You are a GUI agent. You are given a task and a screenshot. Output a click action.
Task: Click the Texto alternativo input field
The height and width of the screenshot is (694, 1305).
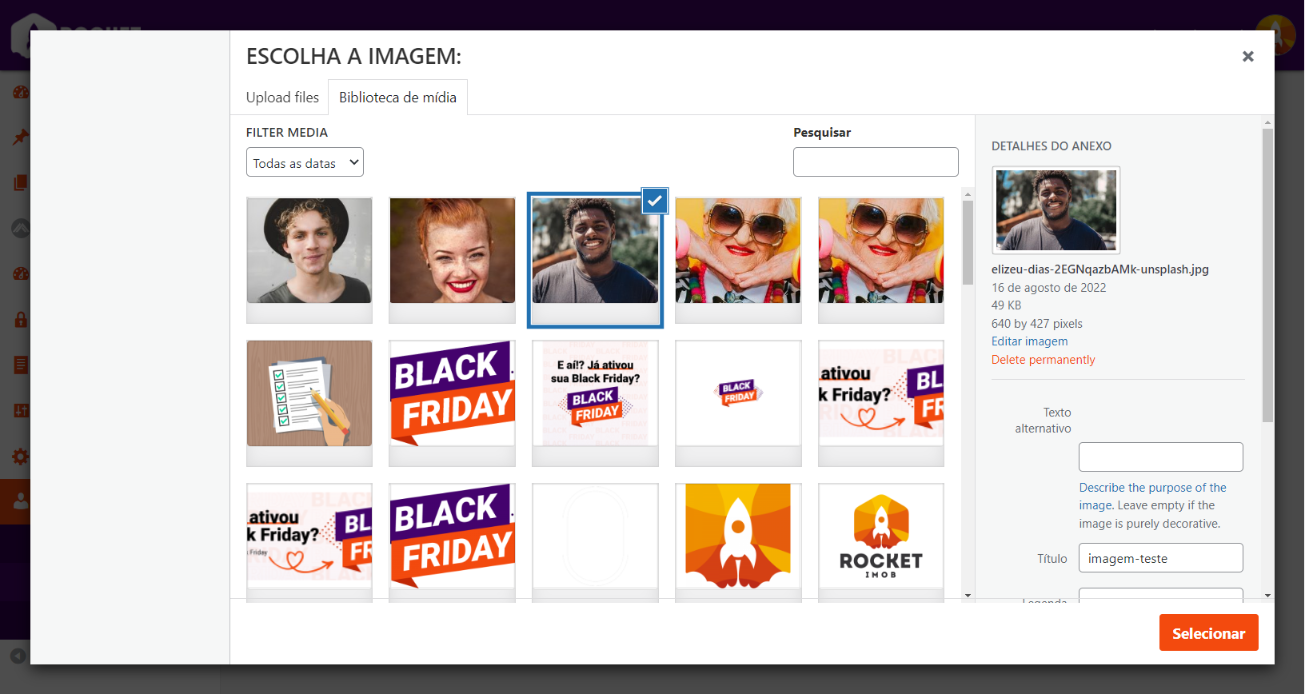coord(1160,457)
